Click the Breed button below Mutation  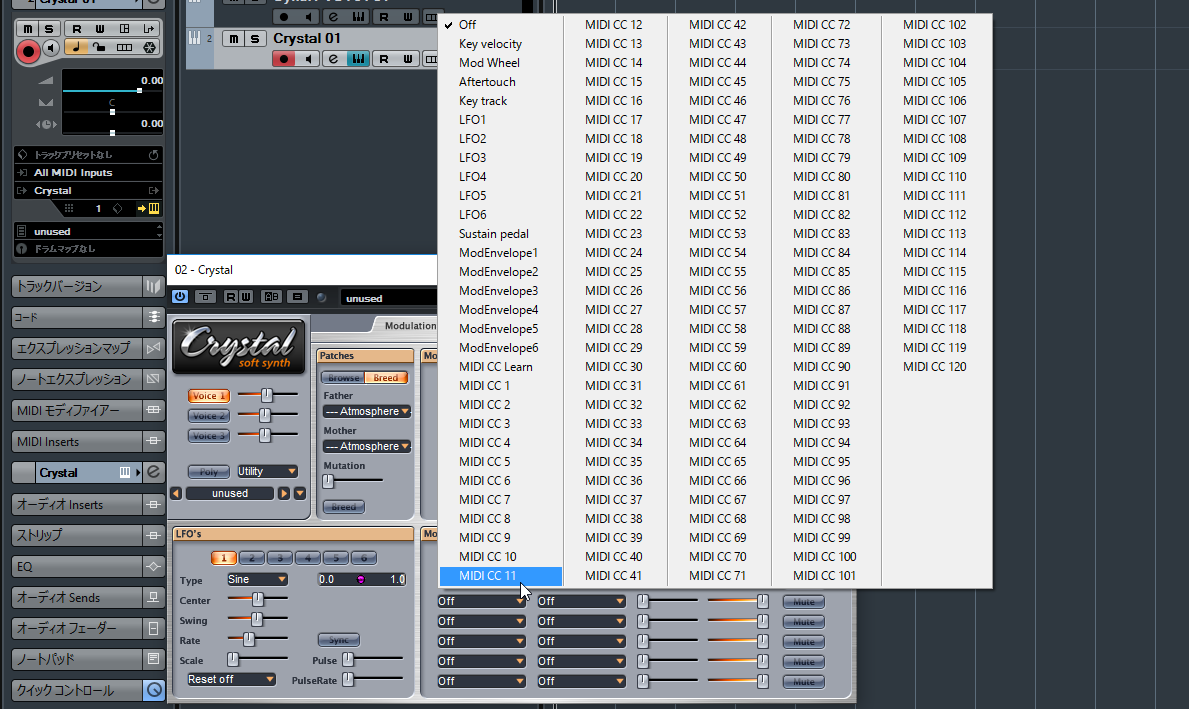(x=344, y=507)
